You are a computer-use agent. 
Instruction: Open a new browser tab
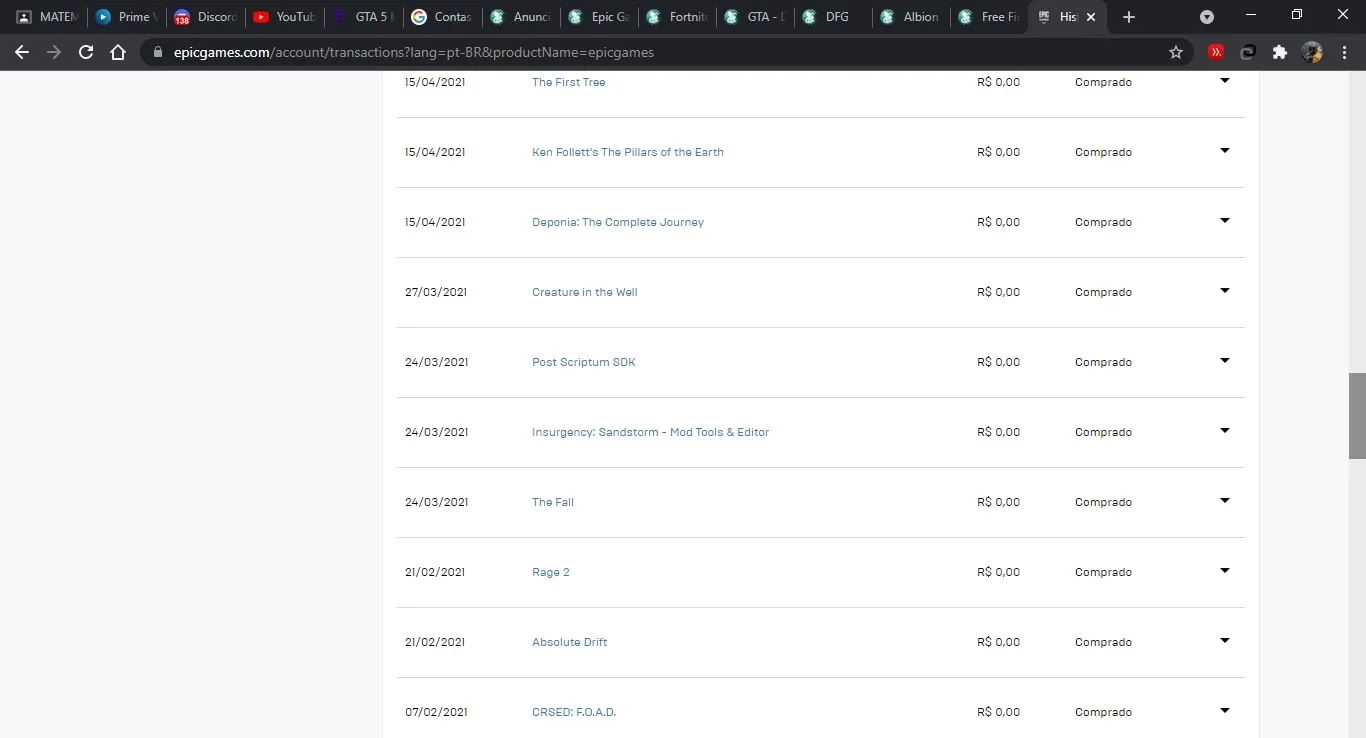1129,17
